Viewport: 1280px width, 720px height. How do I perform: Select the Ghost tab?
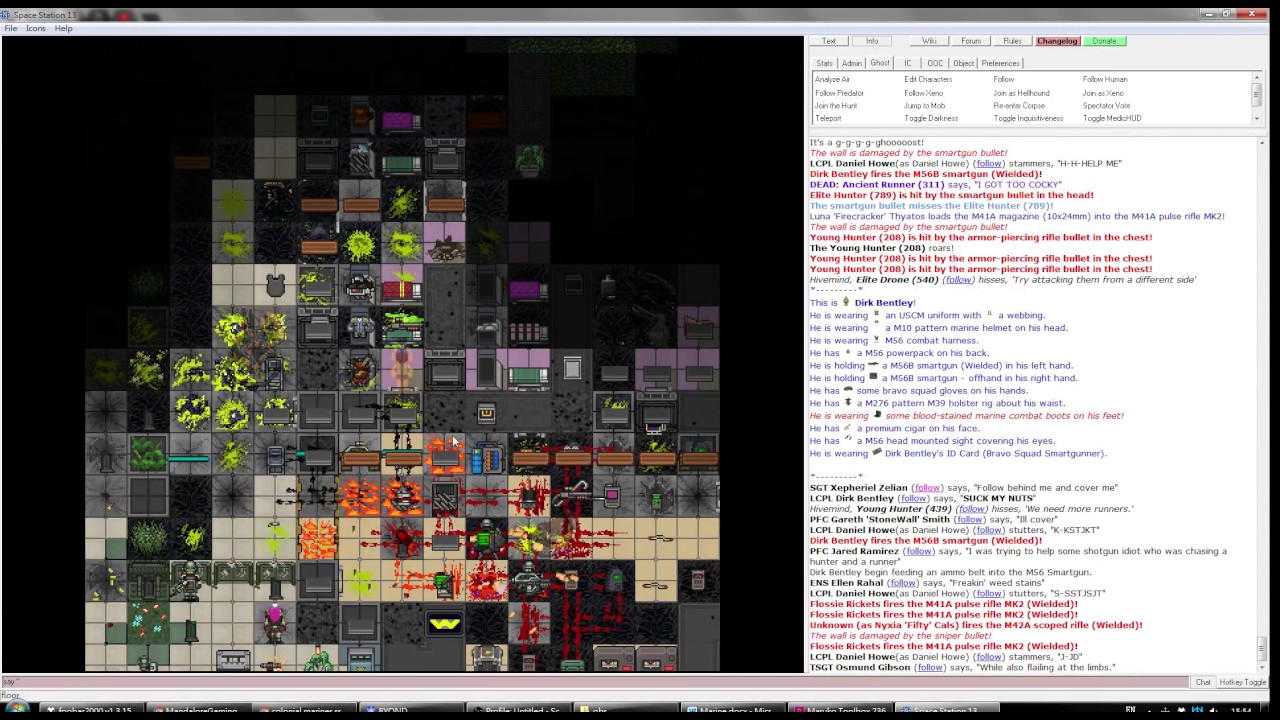coord(880,63)
